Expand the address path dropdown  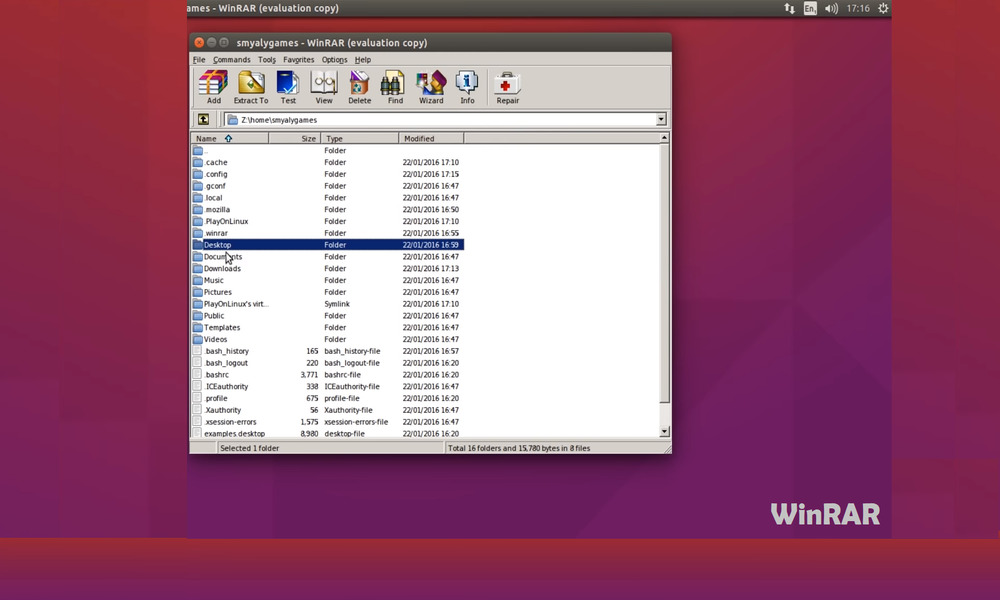pyautogui.click(x=661, y=120)
